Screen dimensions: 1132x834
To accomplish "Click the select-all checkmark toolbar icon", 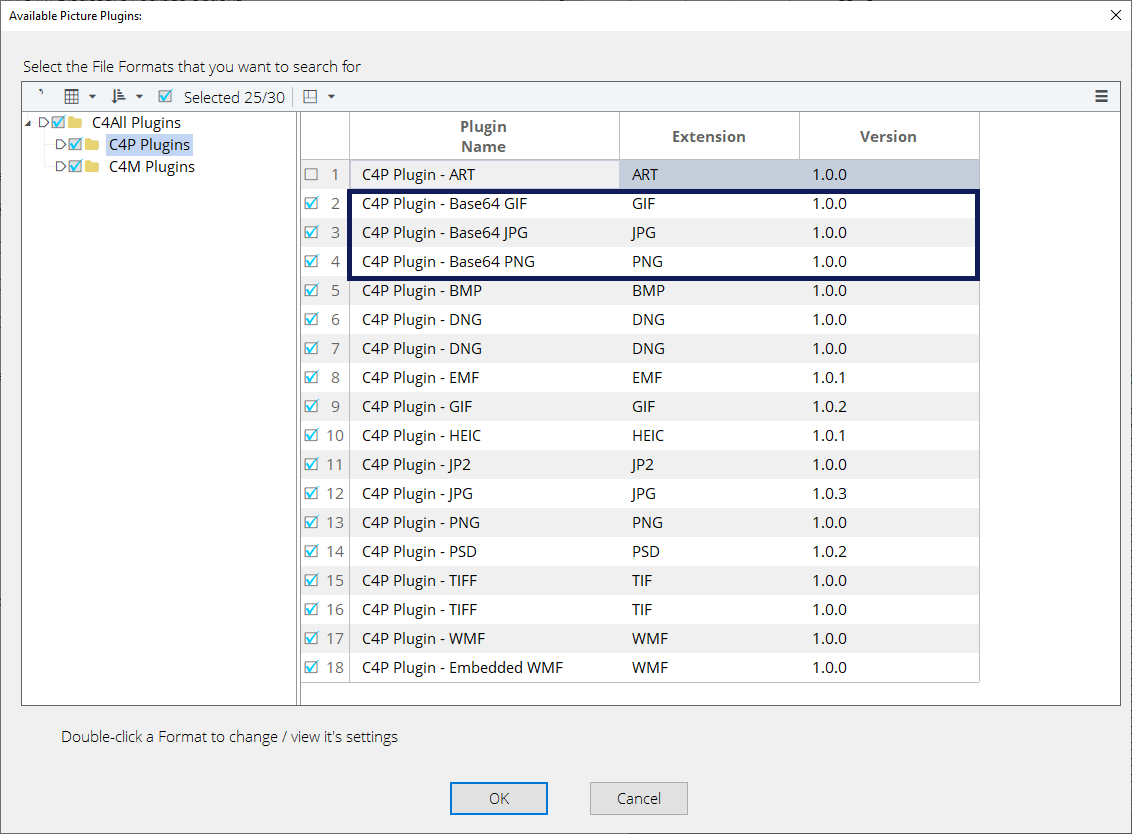I will [x=165, y=96].
